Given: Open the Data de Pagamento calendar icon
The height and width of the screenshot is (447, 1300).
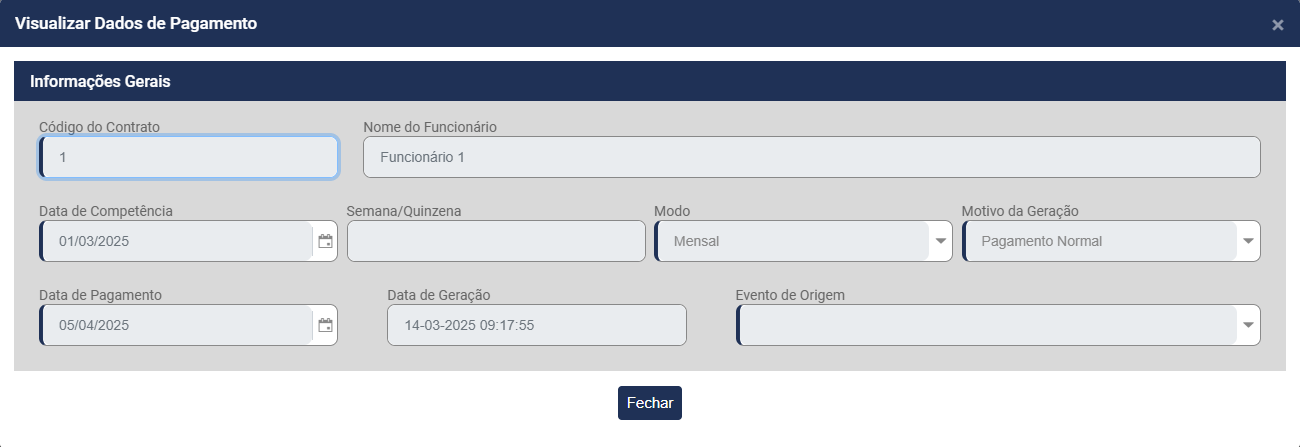Looking at the screenshot, I should click(x=325, y=325).
